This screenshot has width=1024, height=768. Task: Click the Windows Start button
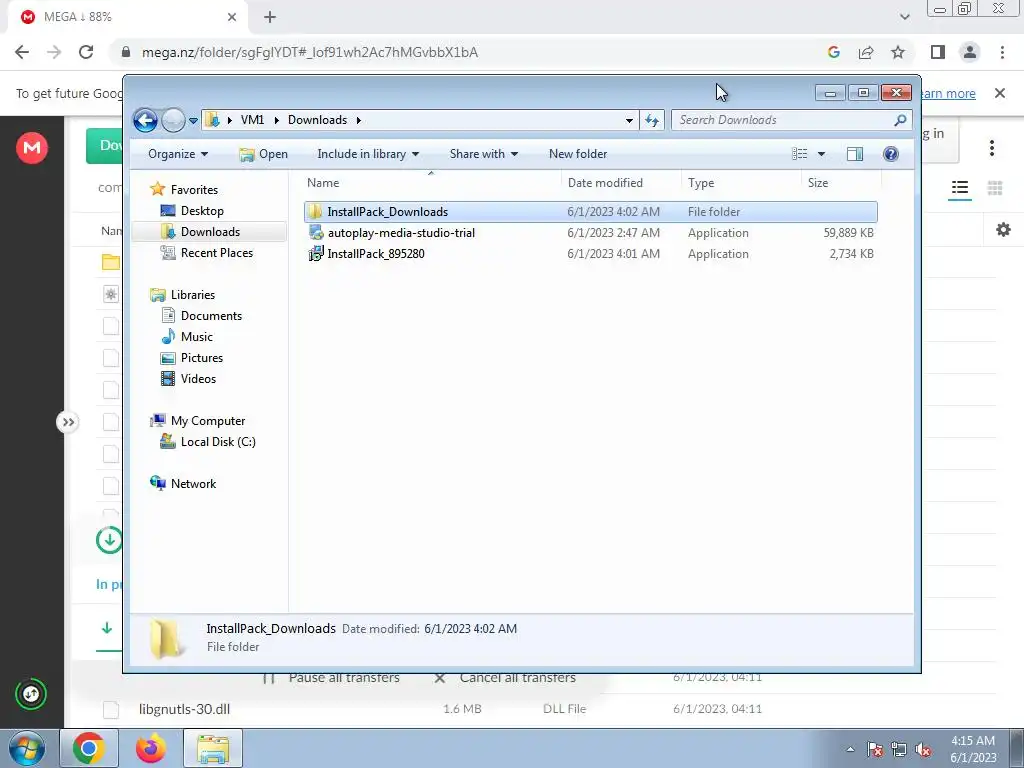(27, 748)
